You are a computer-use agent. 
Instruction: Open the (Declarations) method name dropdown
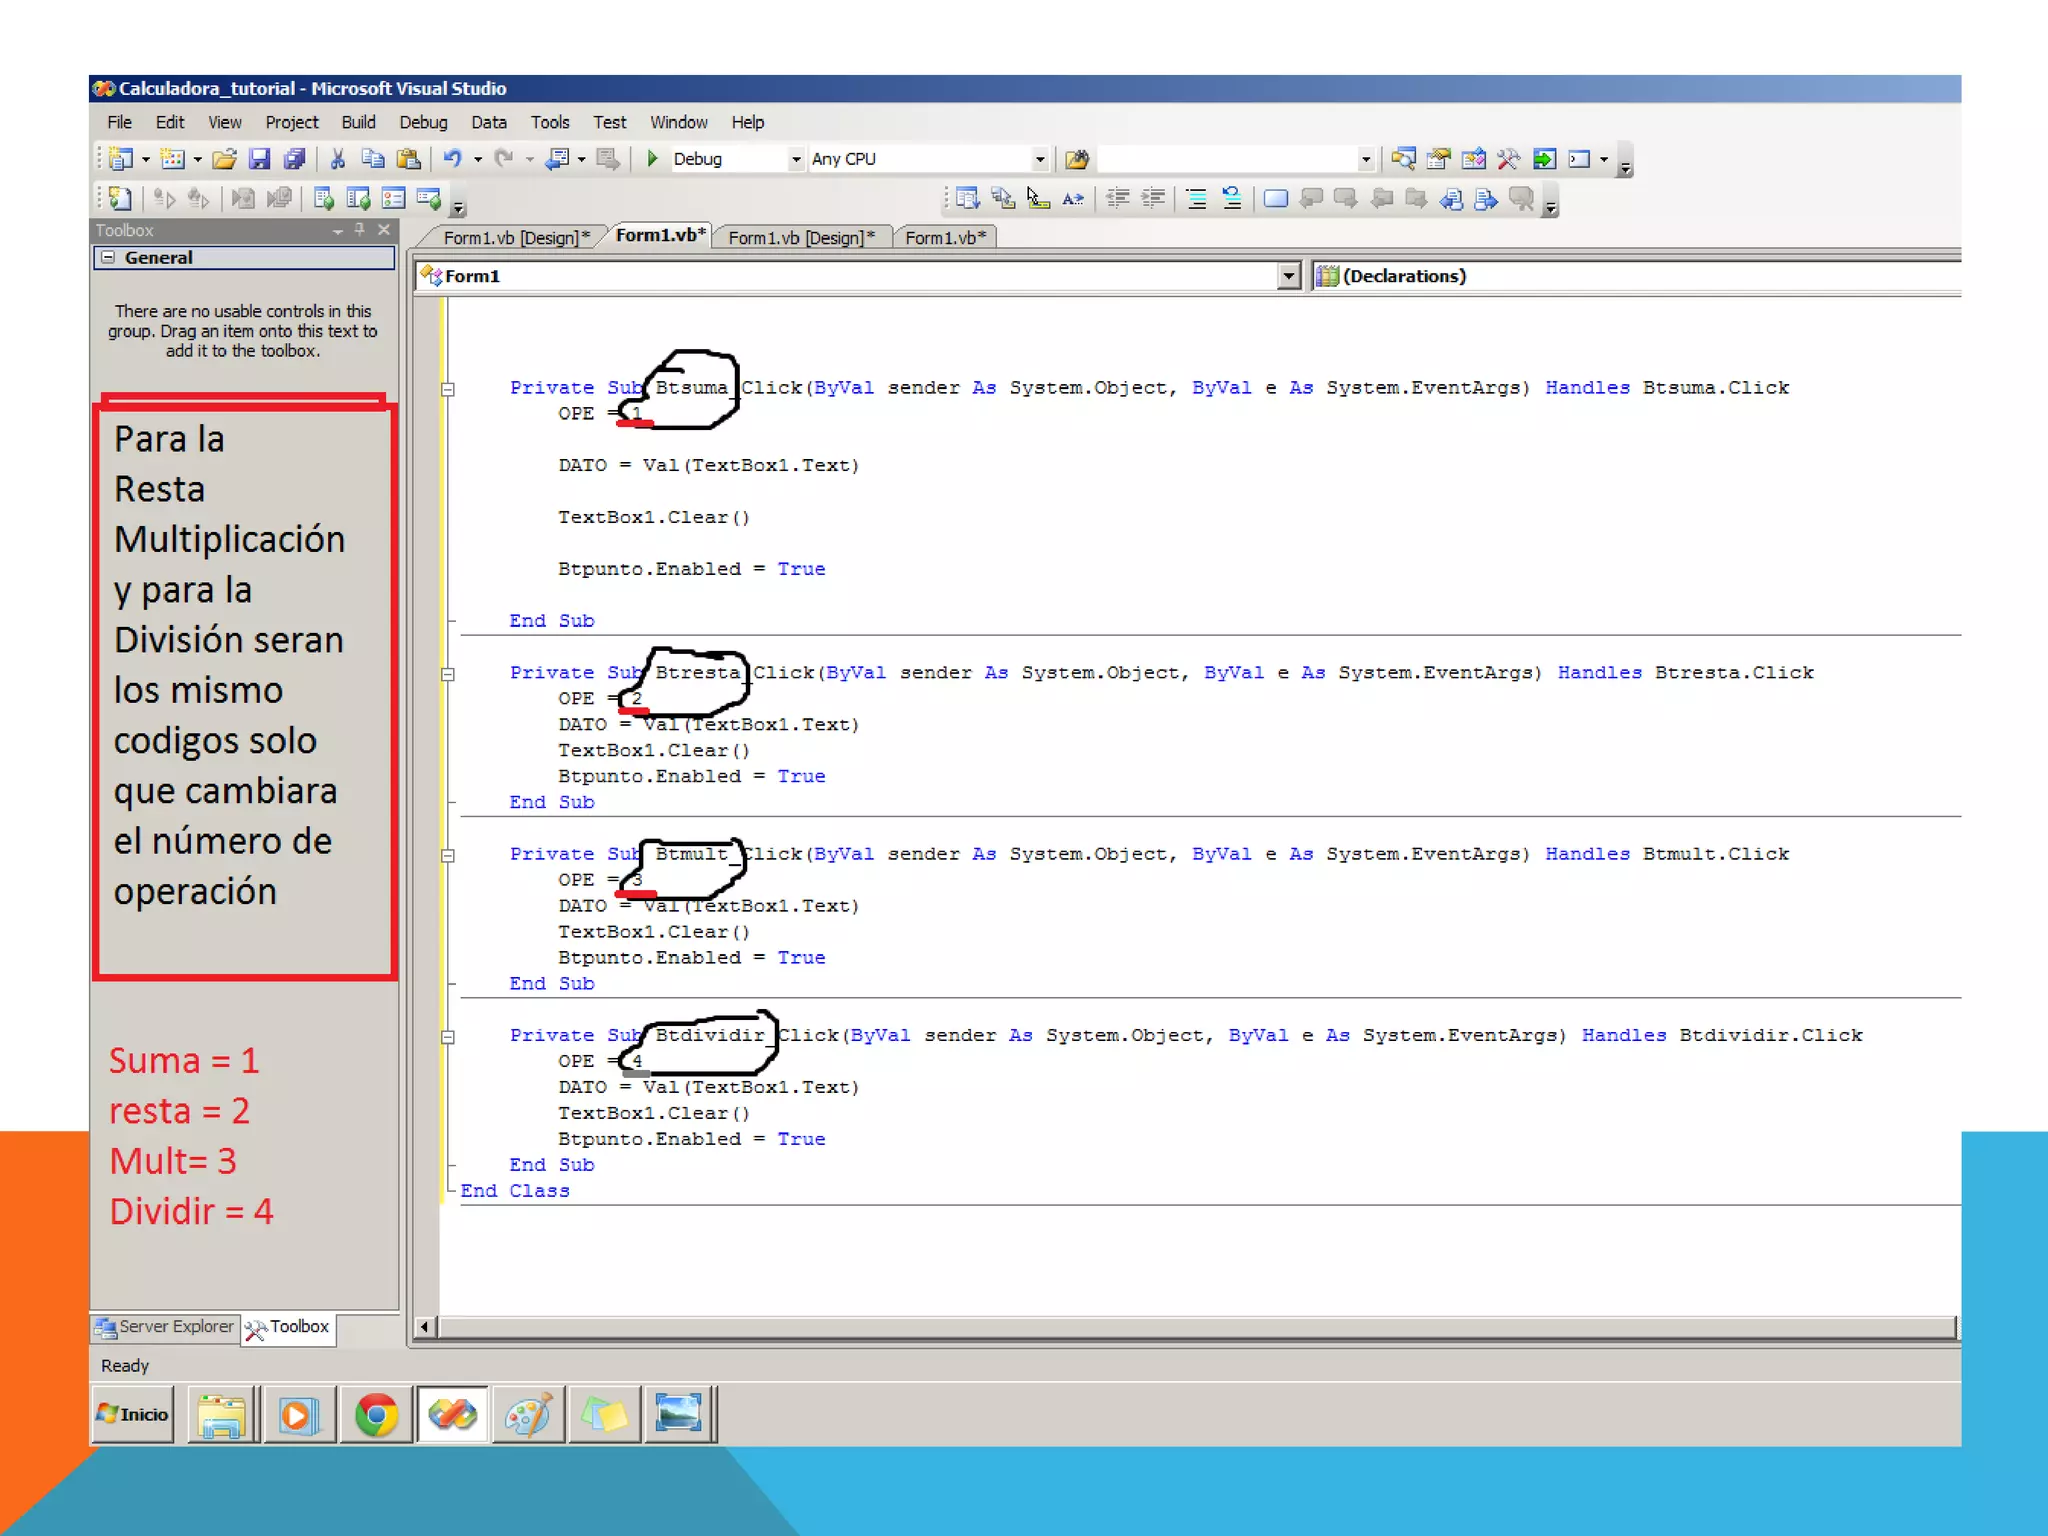(1637, 276)
